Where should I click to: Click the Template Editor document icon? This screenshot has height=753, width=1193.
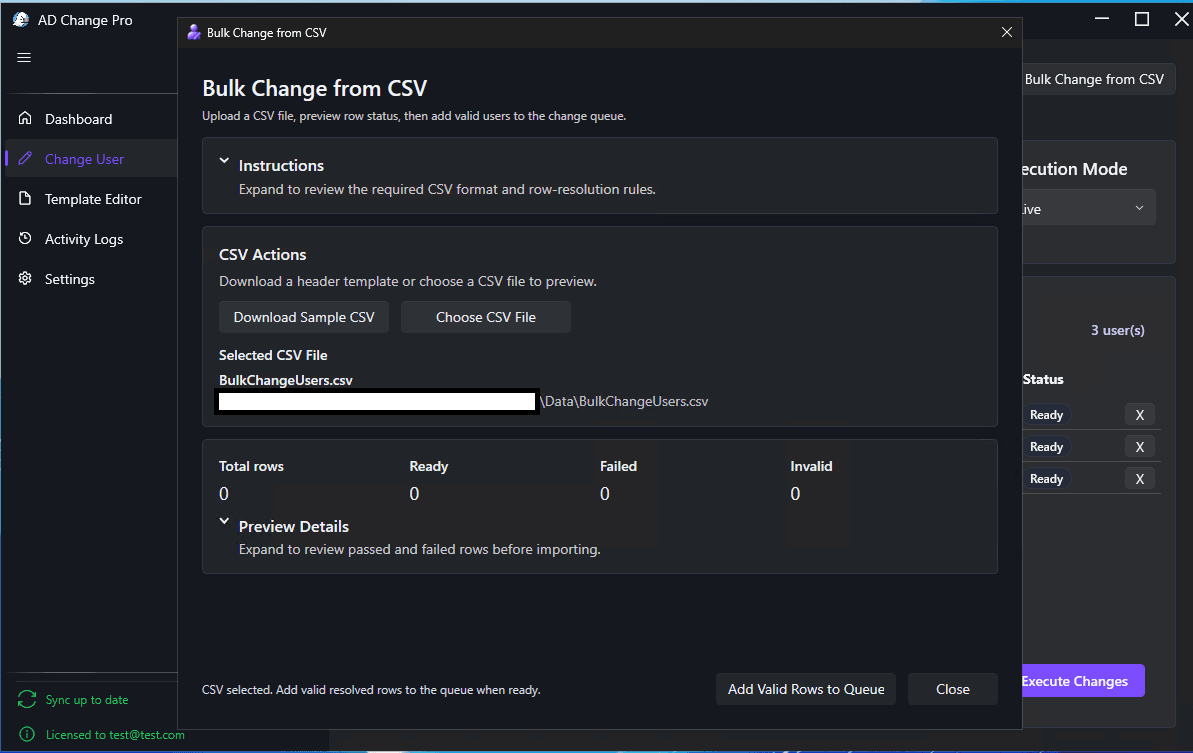[x=25, y=199]
